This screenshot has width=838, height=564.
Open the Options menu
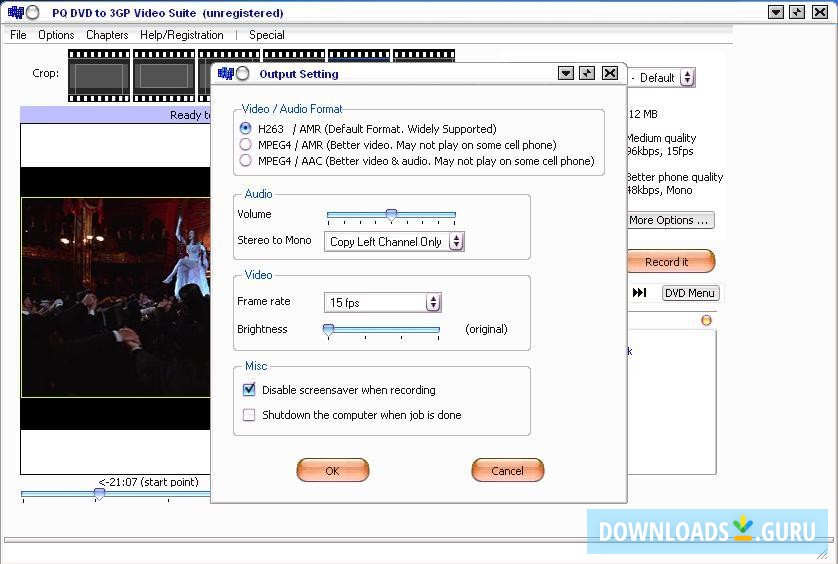56,35
